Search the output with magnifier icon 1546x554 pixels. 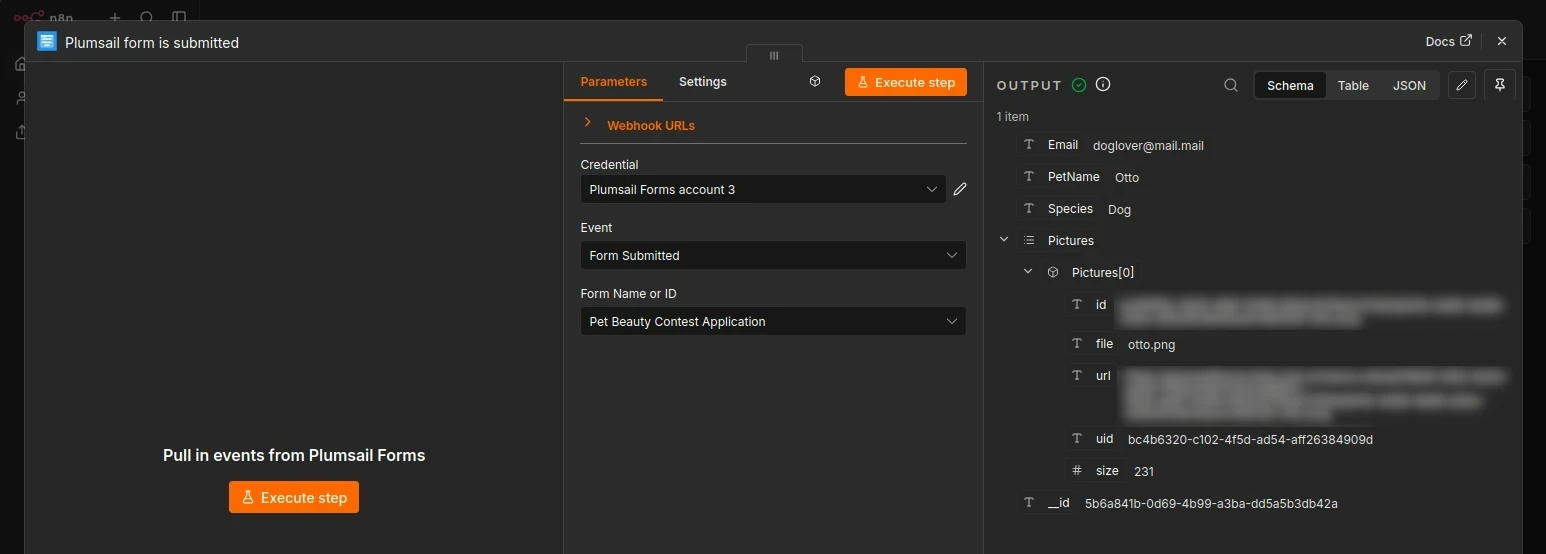point(1231,85)
